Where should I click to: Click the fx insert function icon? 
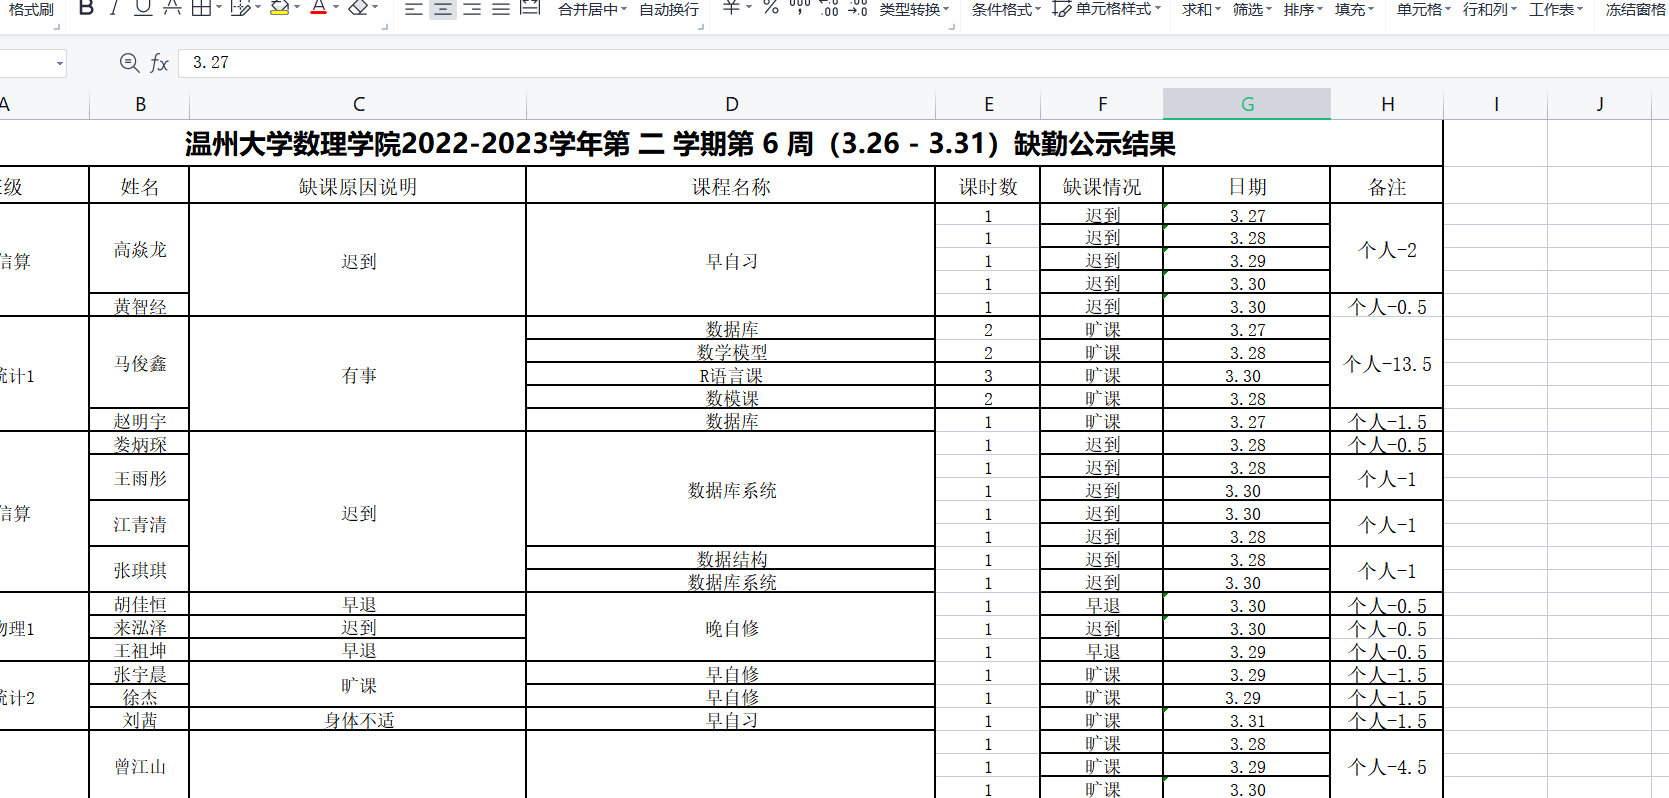click(x=159, y=63)
